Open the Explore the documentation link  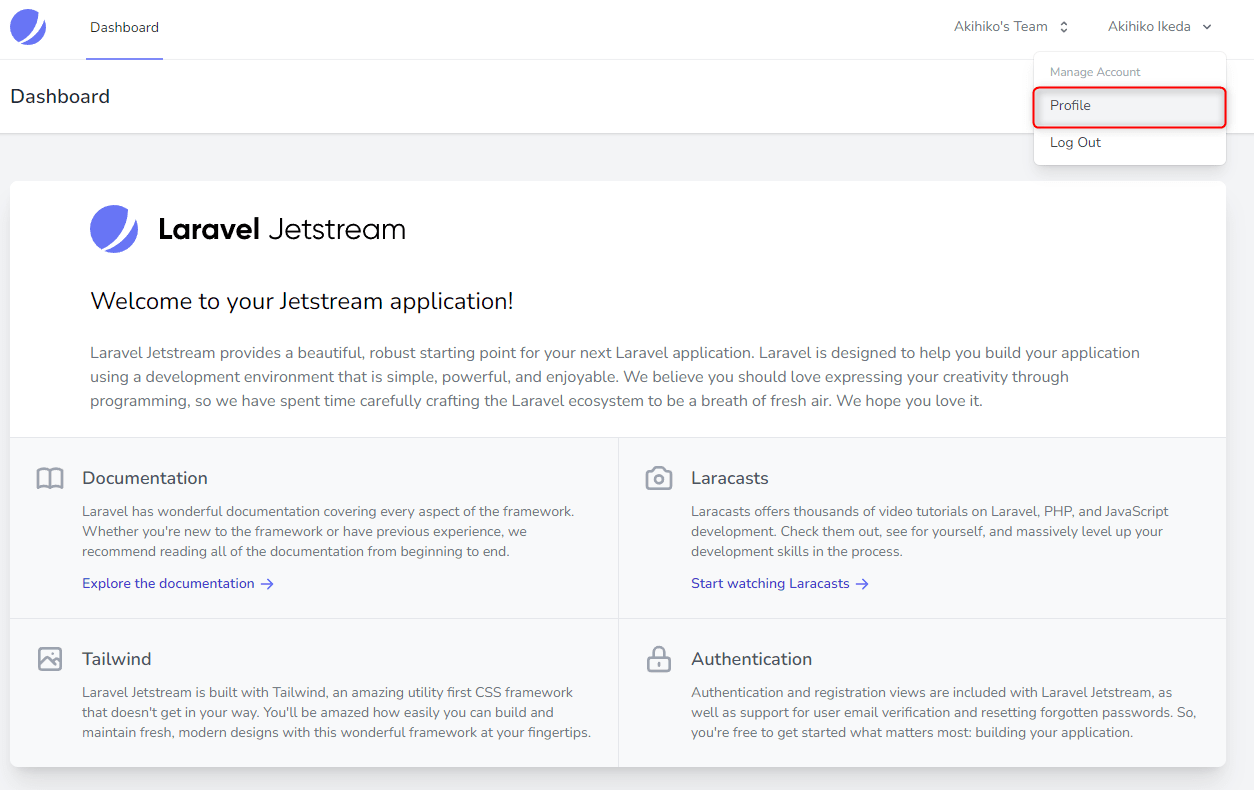168,584
